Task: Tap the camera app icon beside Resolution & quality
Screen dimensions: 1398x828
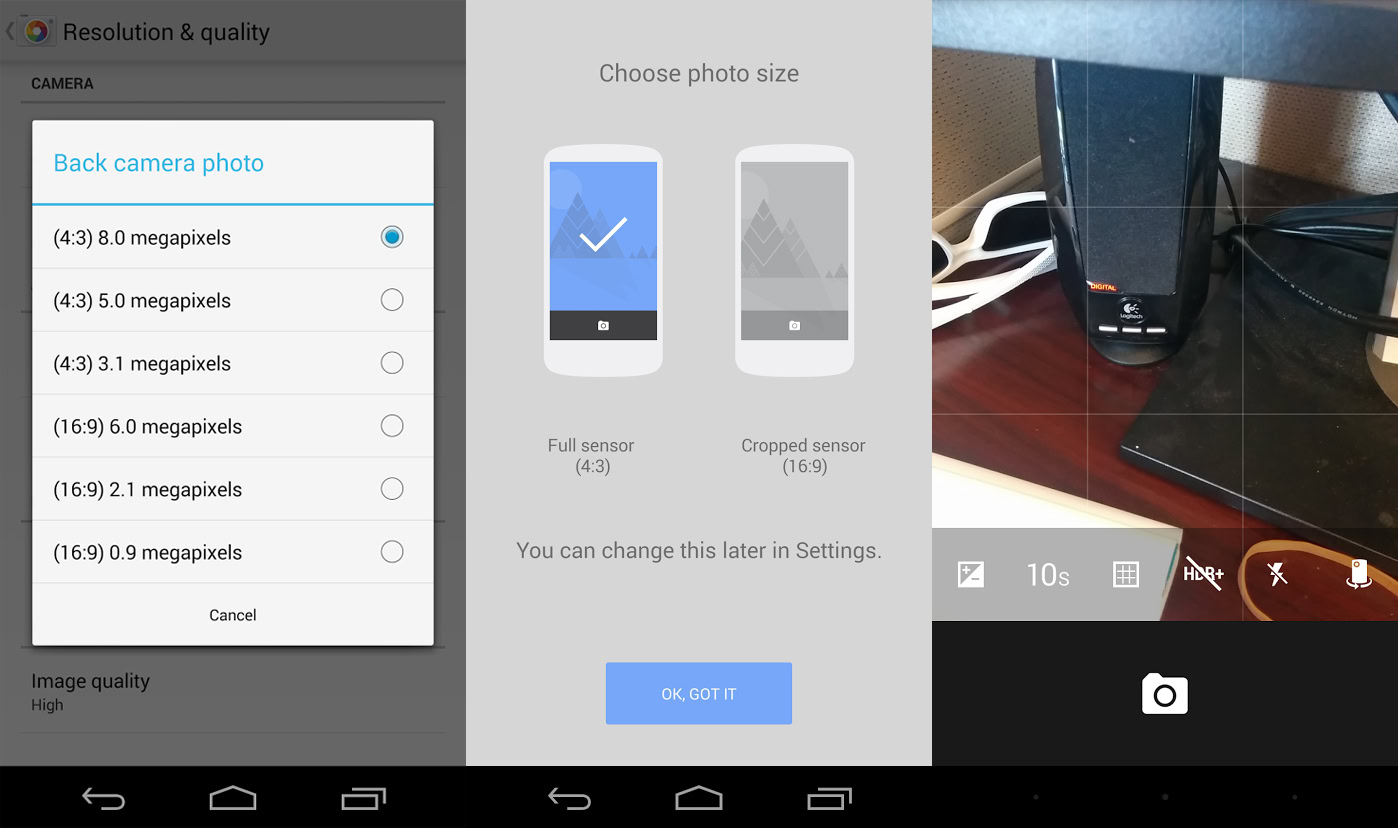Action: [x=36, y=31]
